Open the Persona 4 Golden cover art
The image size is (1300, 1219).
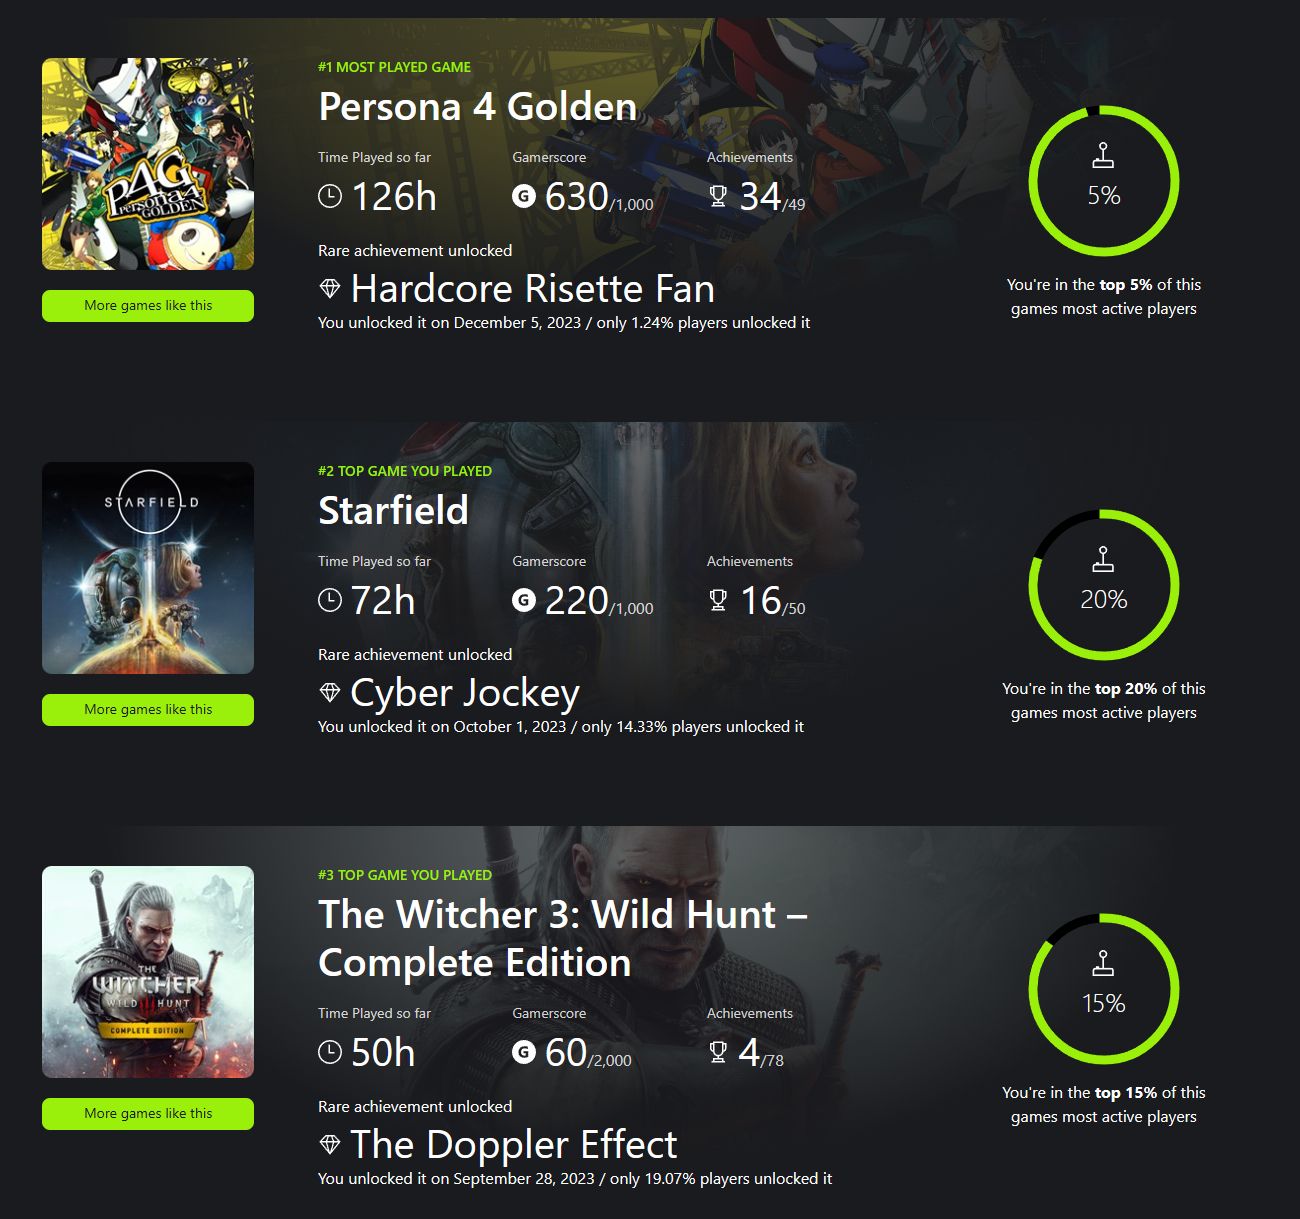[x=148, y=164]
